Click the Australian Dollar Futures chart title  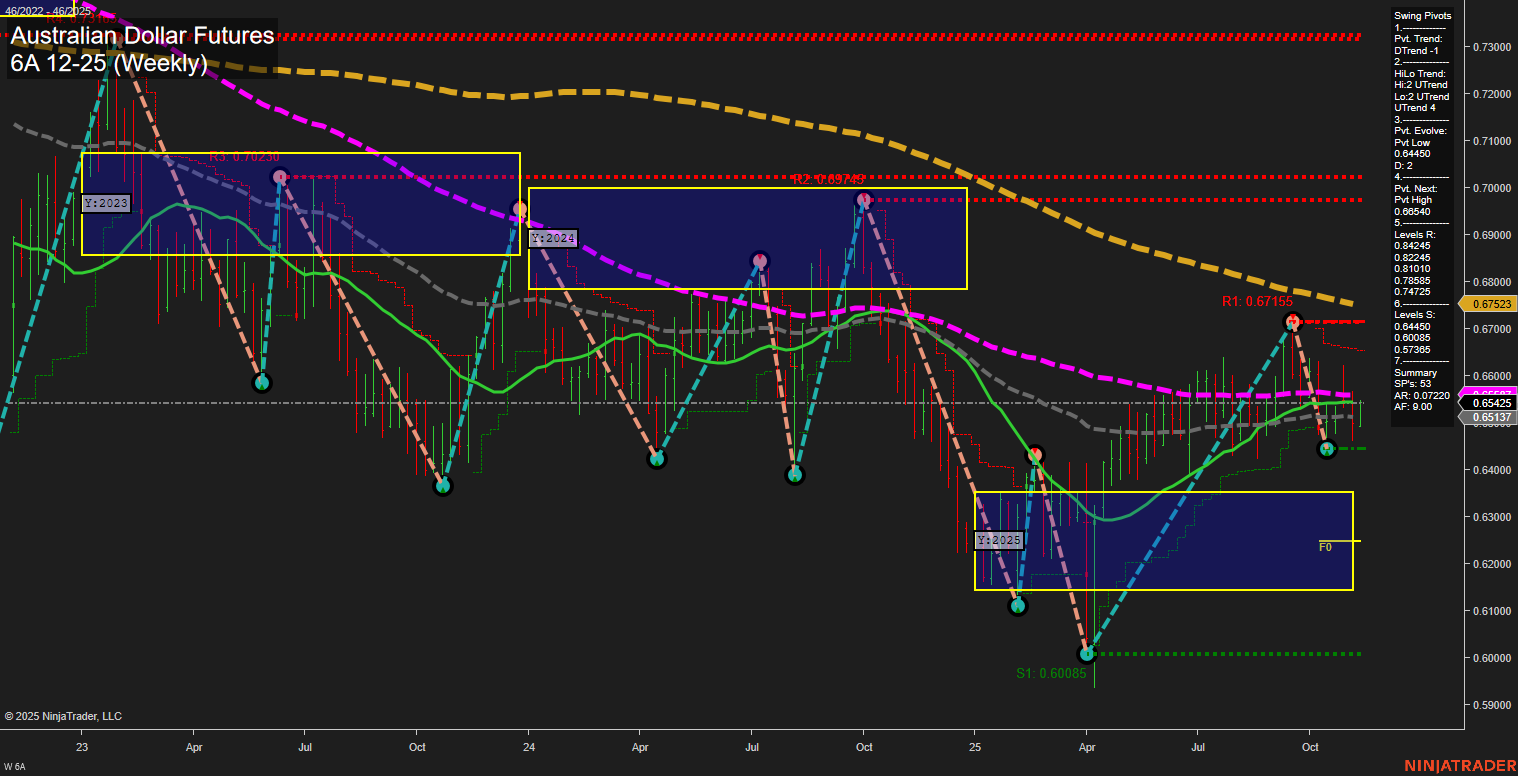(x=142, y=36)
